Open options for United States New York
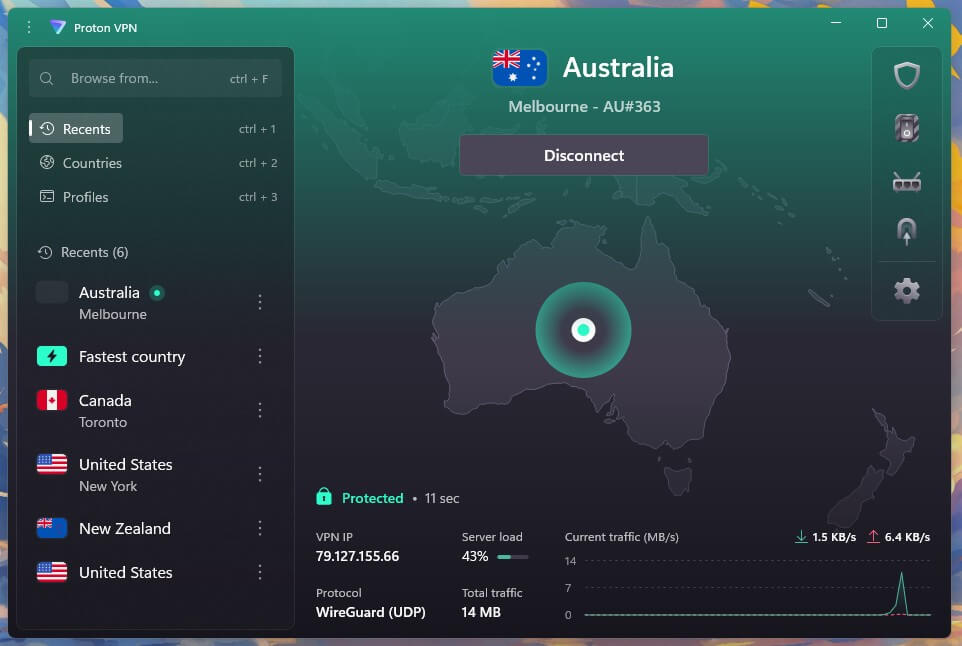 click(x=260, y=474)
